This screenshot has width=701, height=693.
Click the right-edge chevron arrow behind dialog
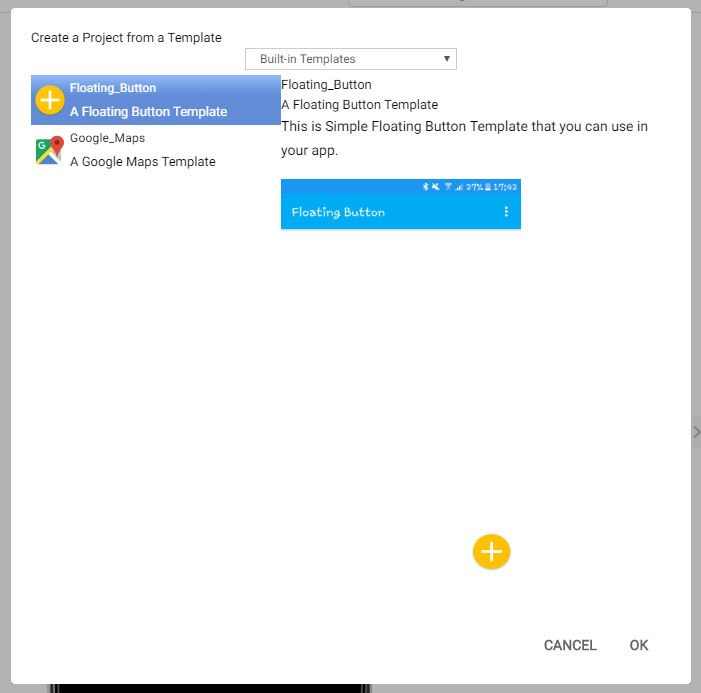tap(696, 431)
